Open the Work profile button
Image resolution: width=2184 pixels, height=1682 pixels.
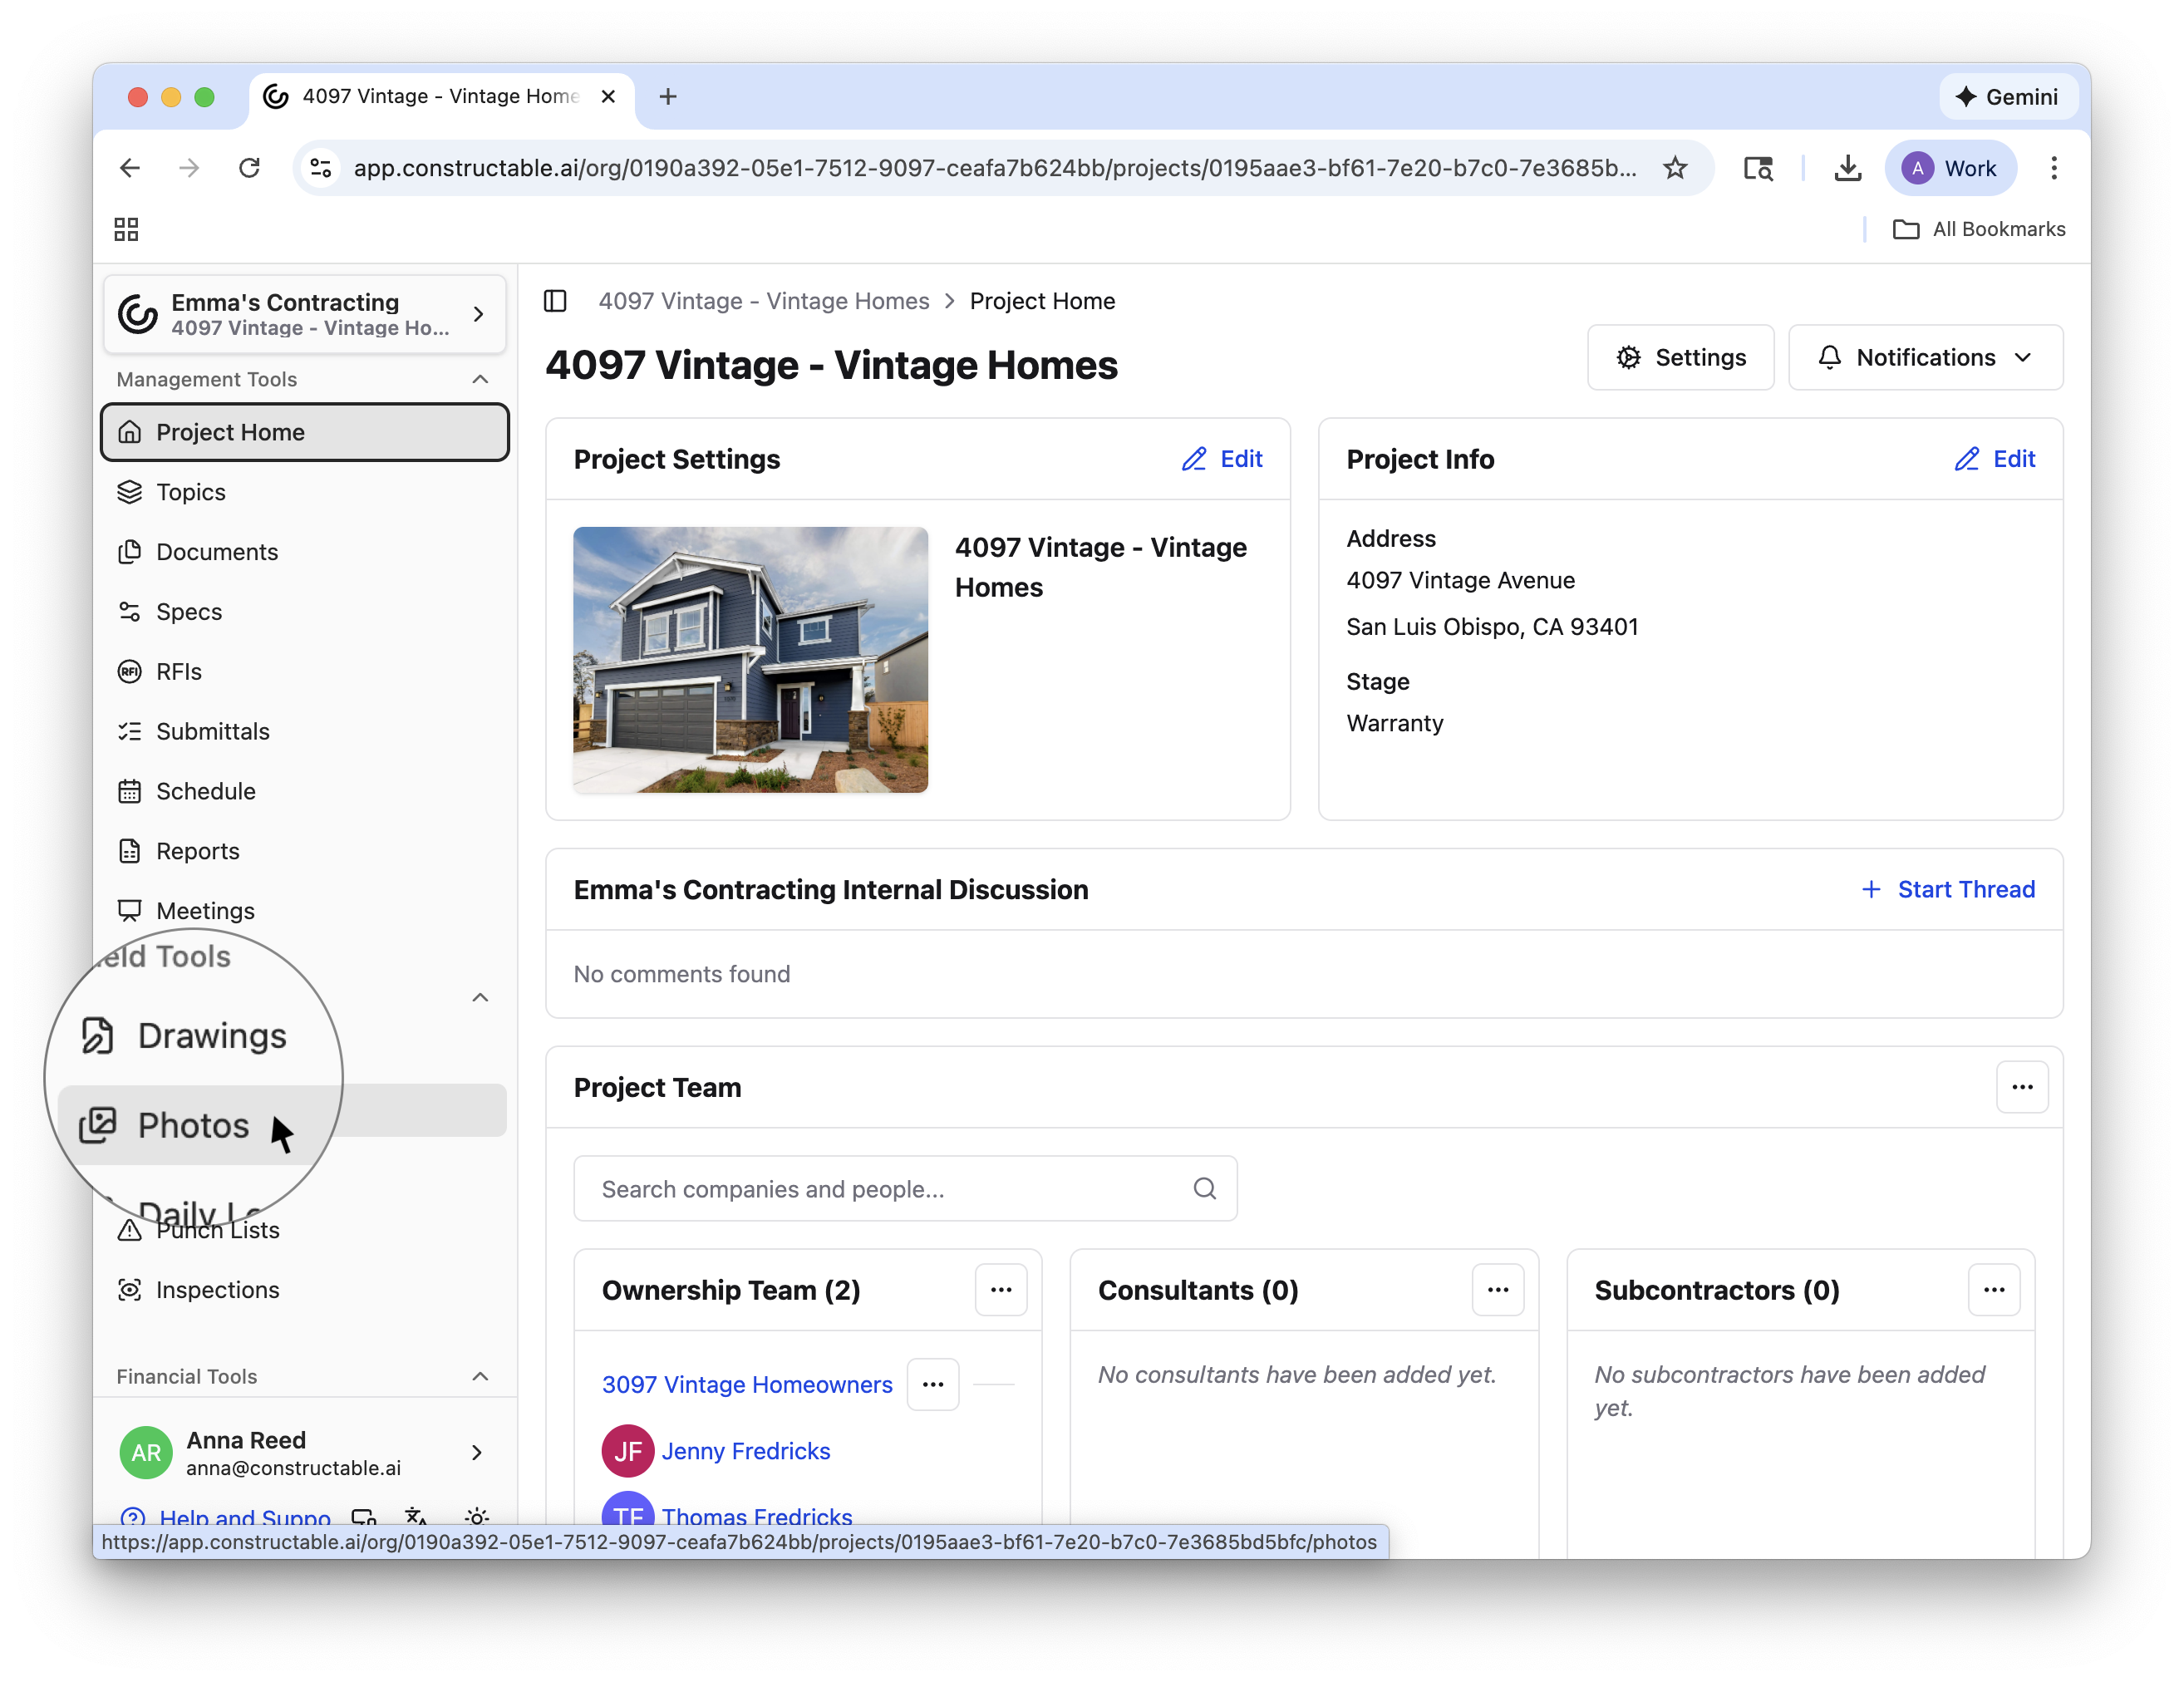pyautogui.click(x=1951, y=168)
